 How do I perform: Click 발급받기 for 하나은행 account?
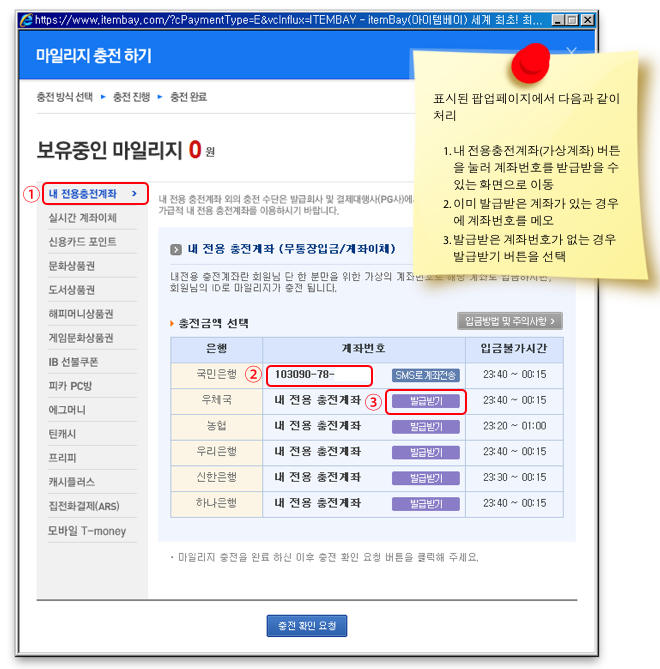tap(426, 504)
